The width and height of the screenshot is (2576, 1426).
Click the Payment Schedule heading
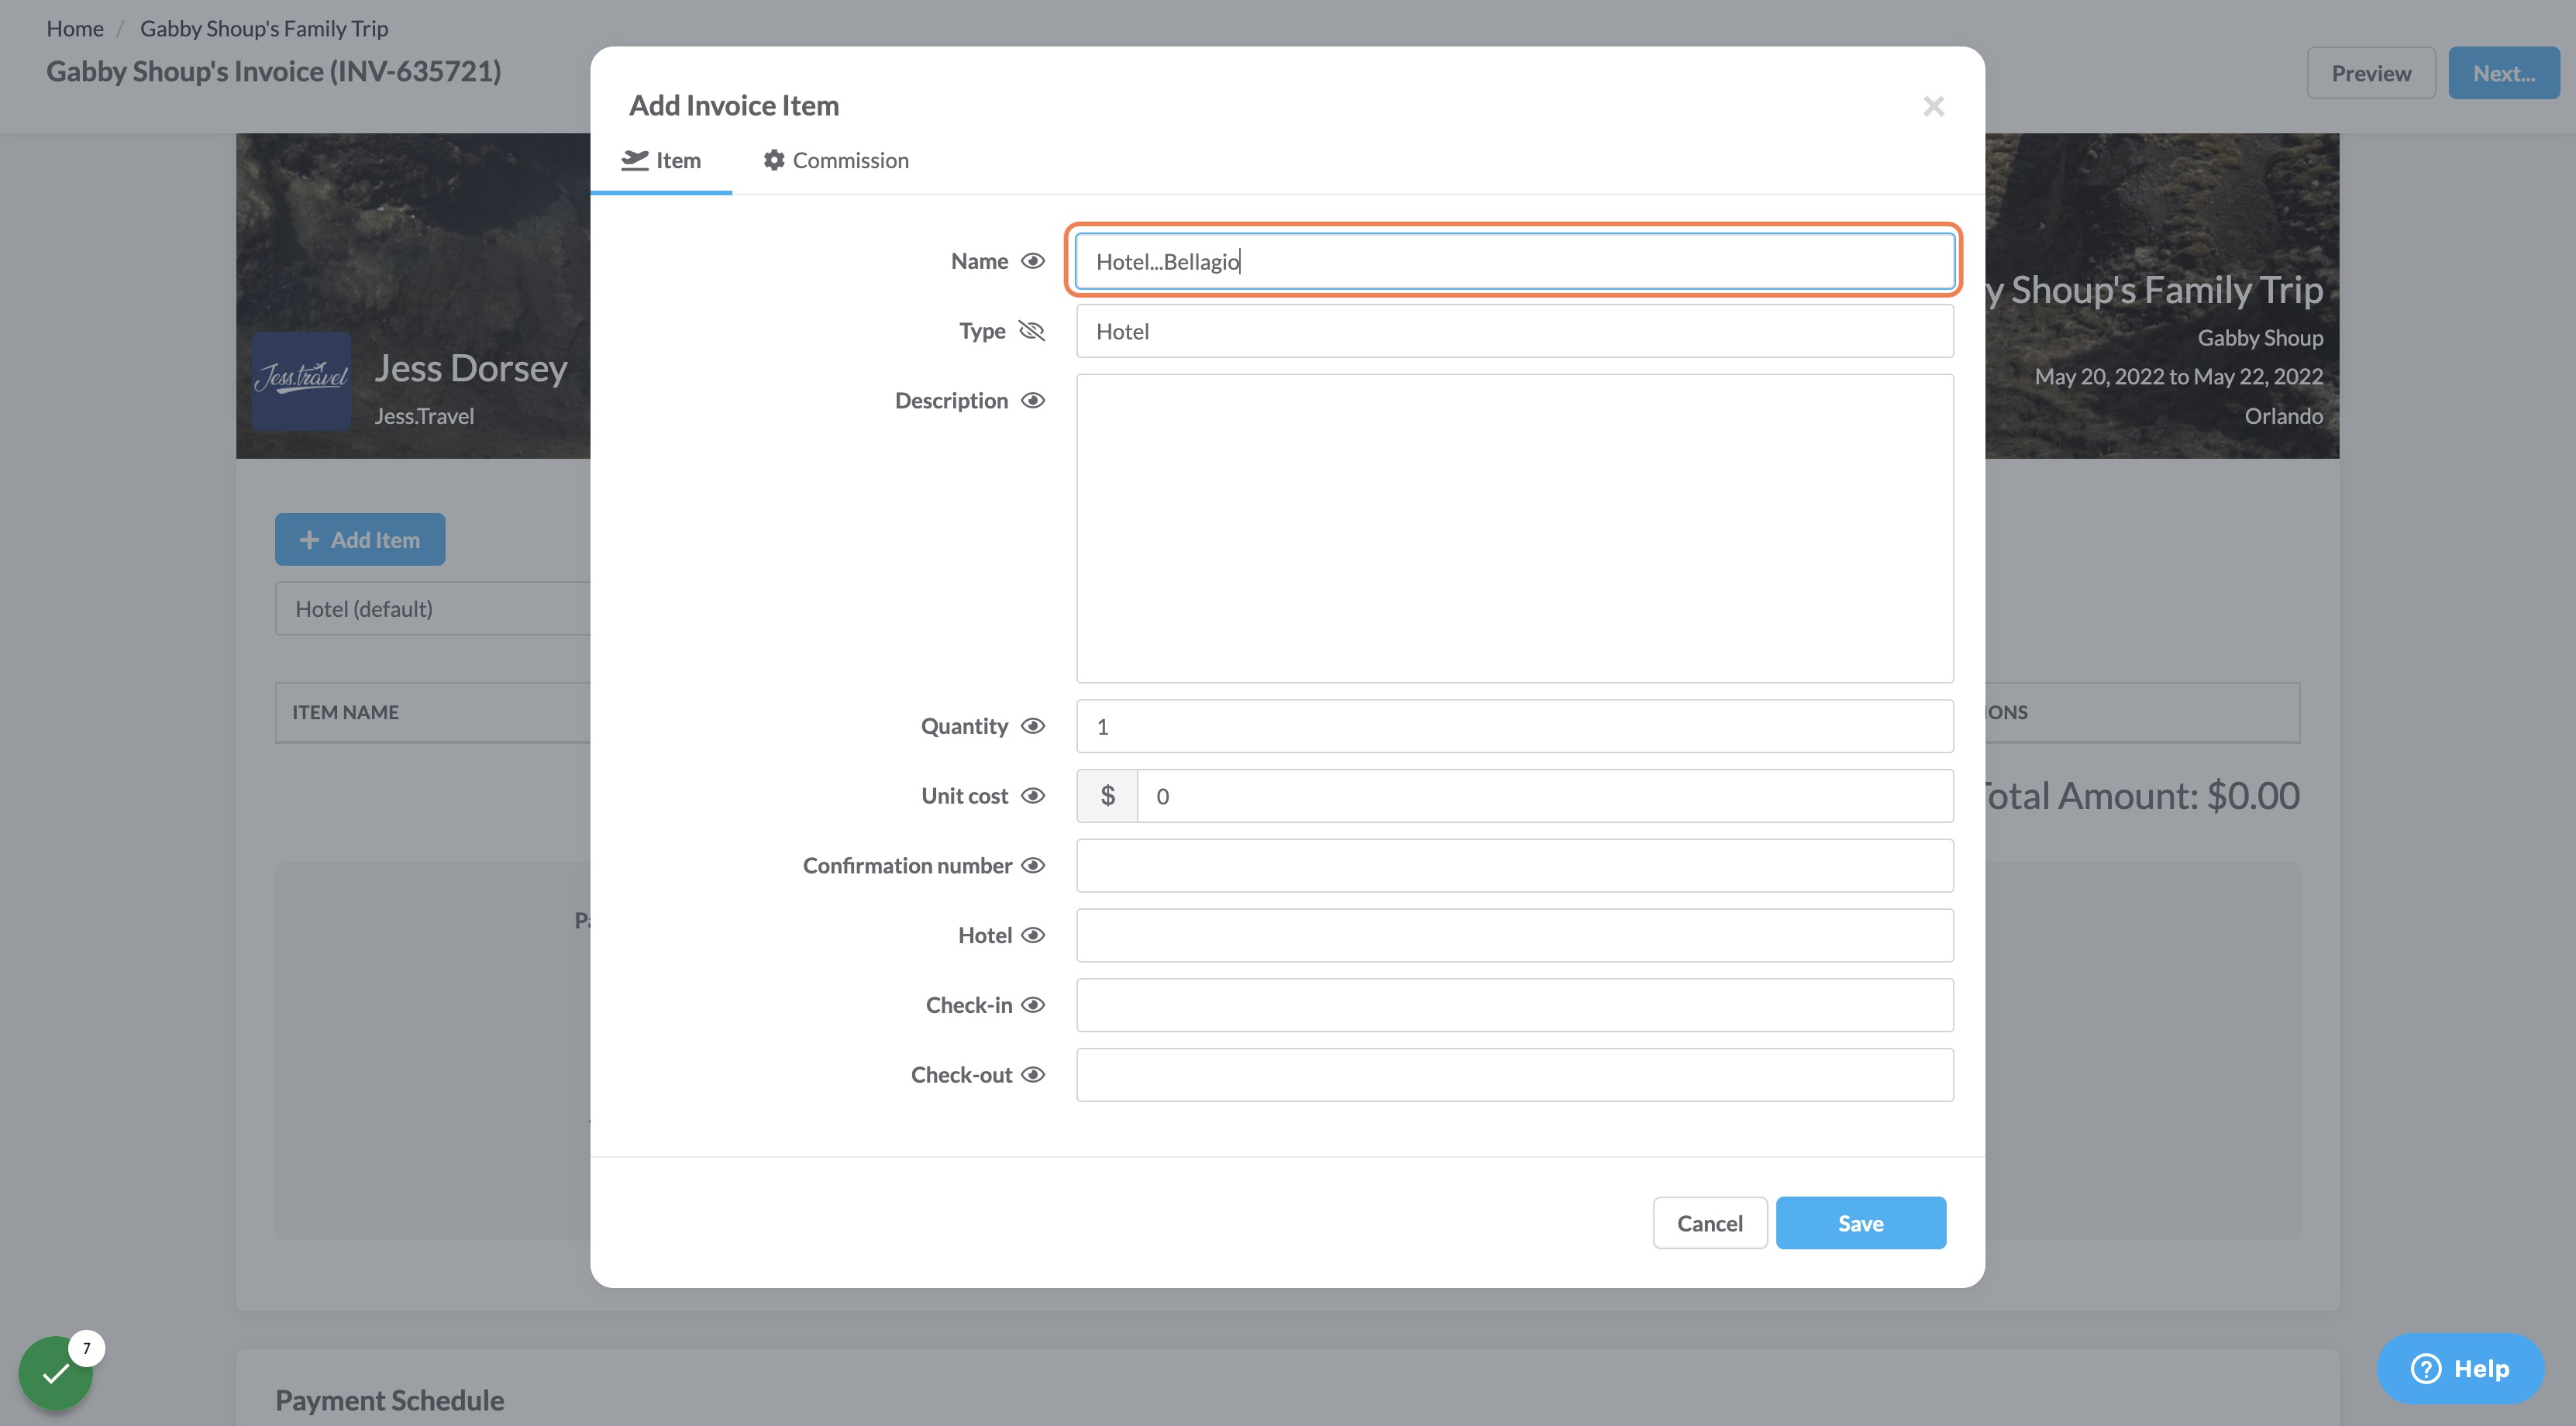coord(390,1400)
